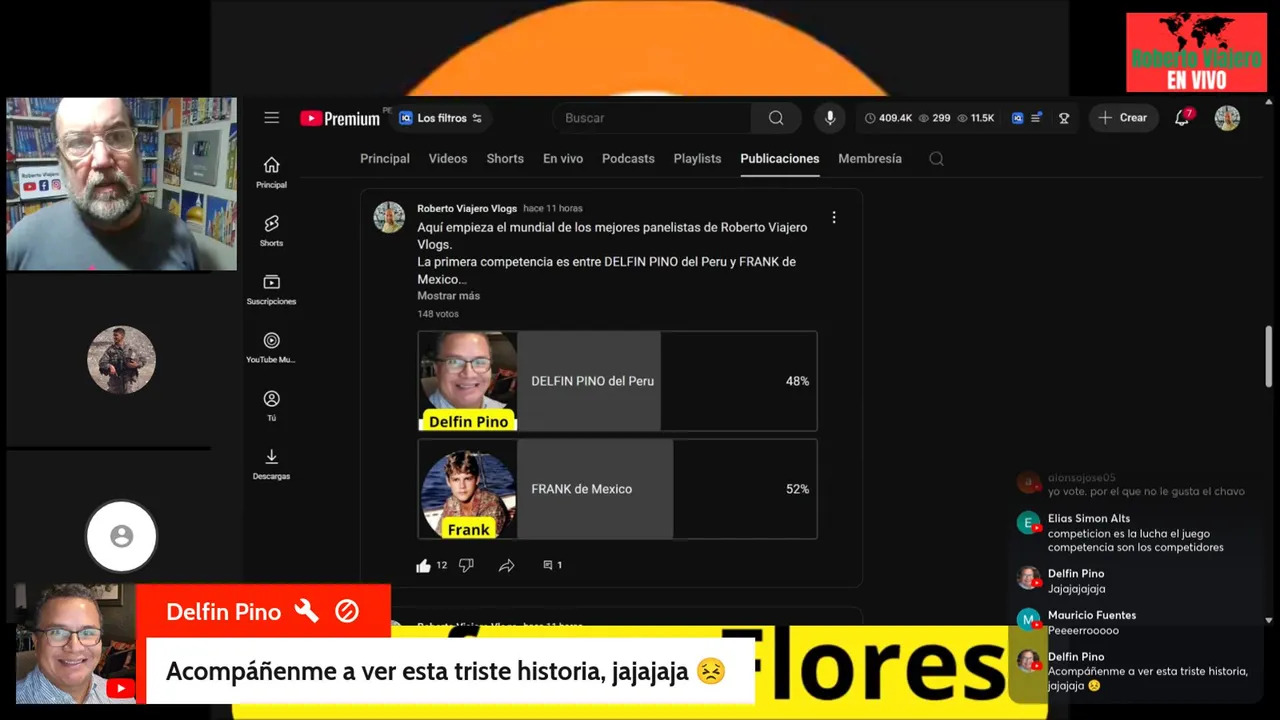The width and height of the screenshot is (1280, 720).
Task: Click the 299 views stat
Action: (x=934, y=118)
